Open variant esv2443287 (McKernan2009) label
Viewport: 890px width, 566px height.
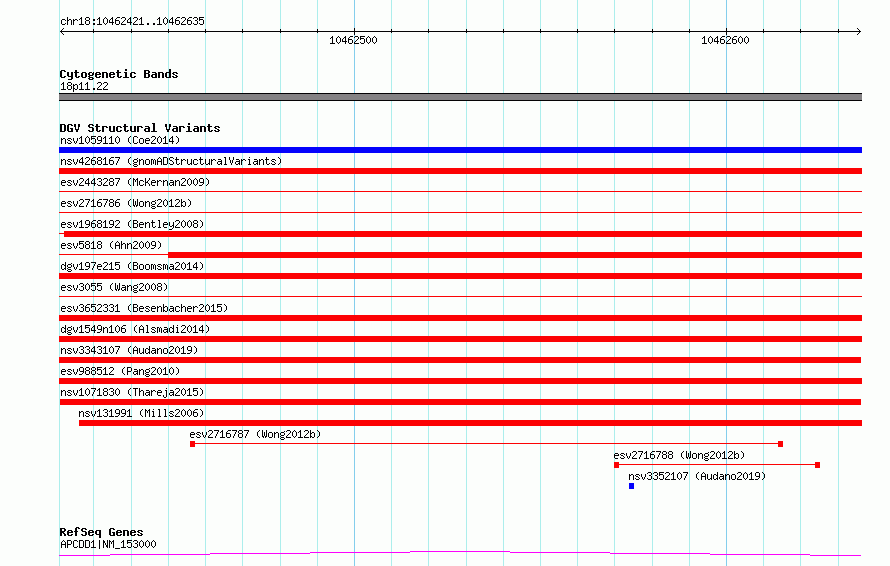[135, 182]
